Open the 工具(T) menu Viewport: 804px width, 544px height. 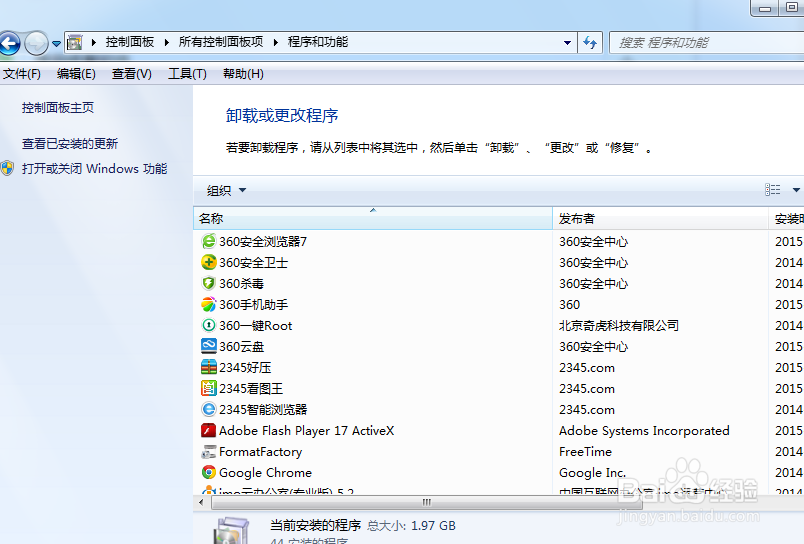coord(187,74)
